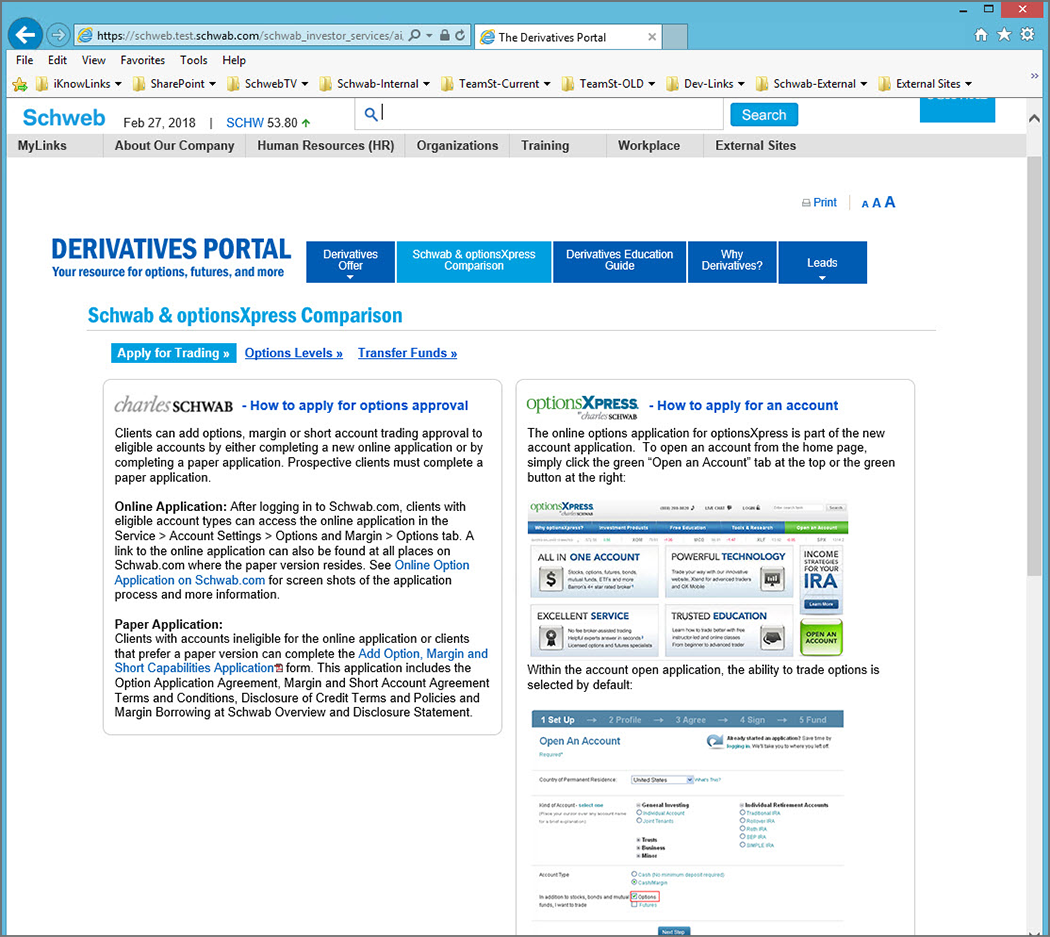The width and height of the screenshot is (1050, 937).
Task: Open Training navigation item
Action: 545,145
